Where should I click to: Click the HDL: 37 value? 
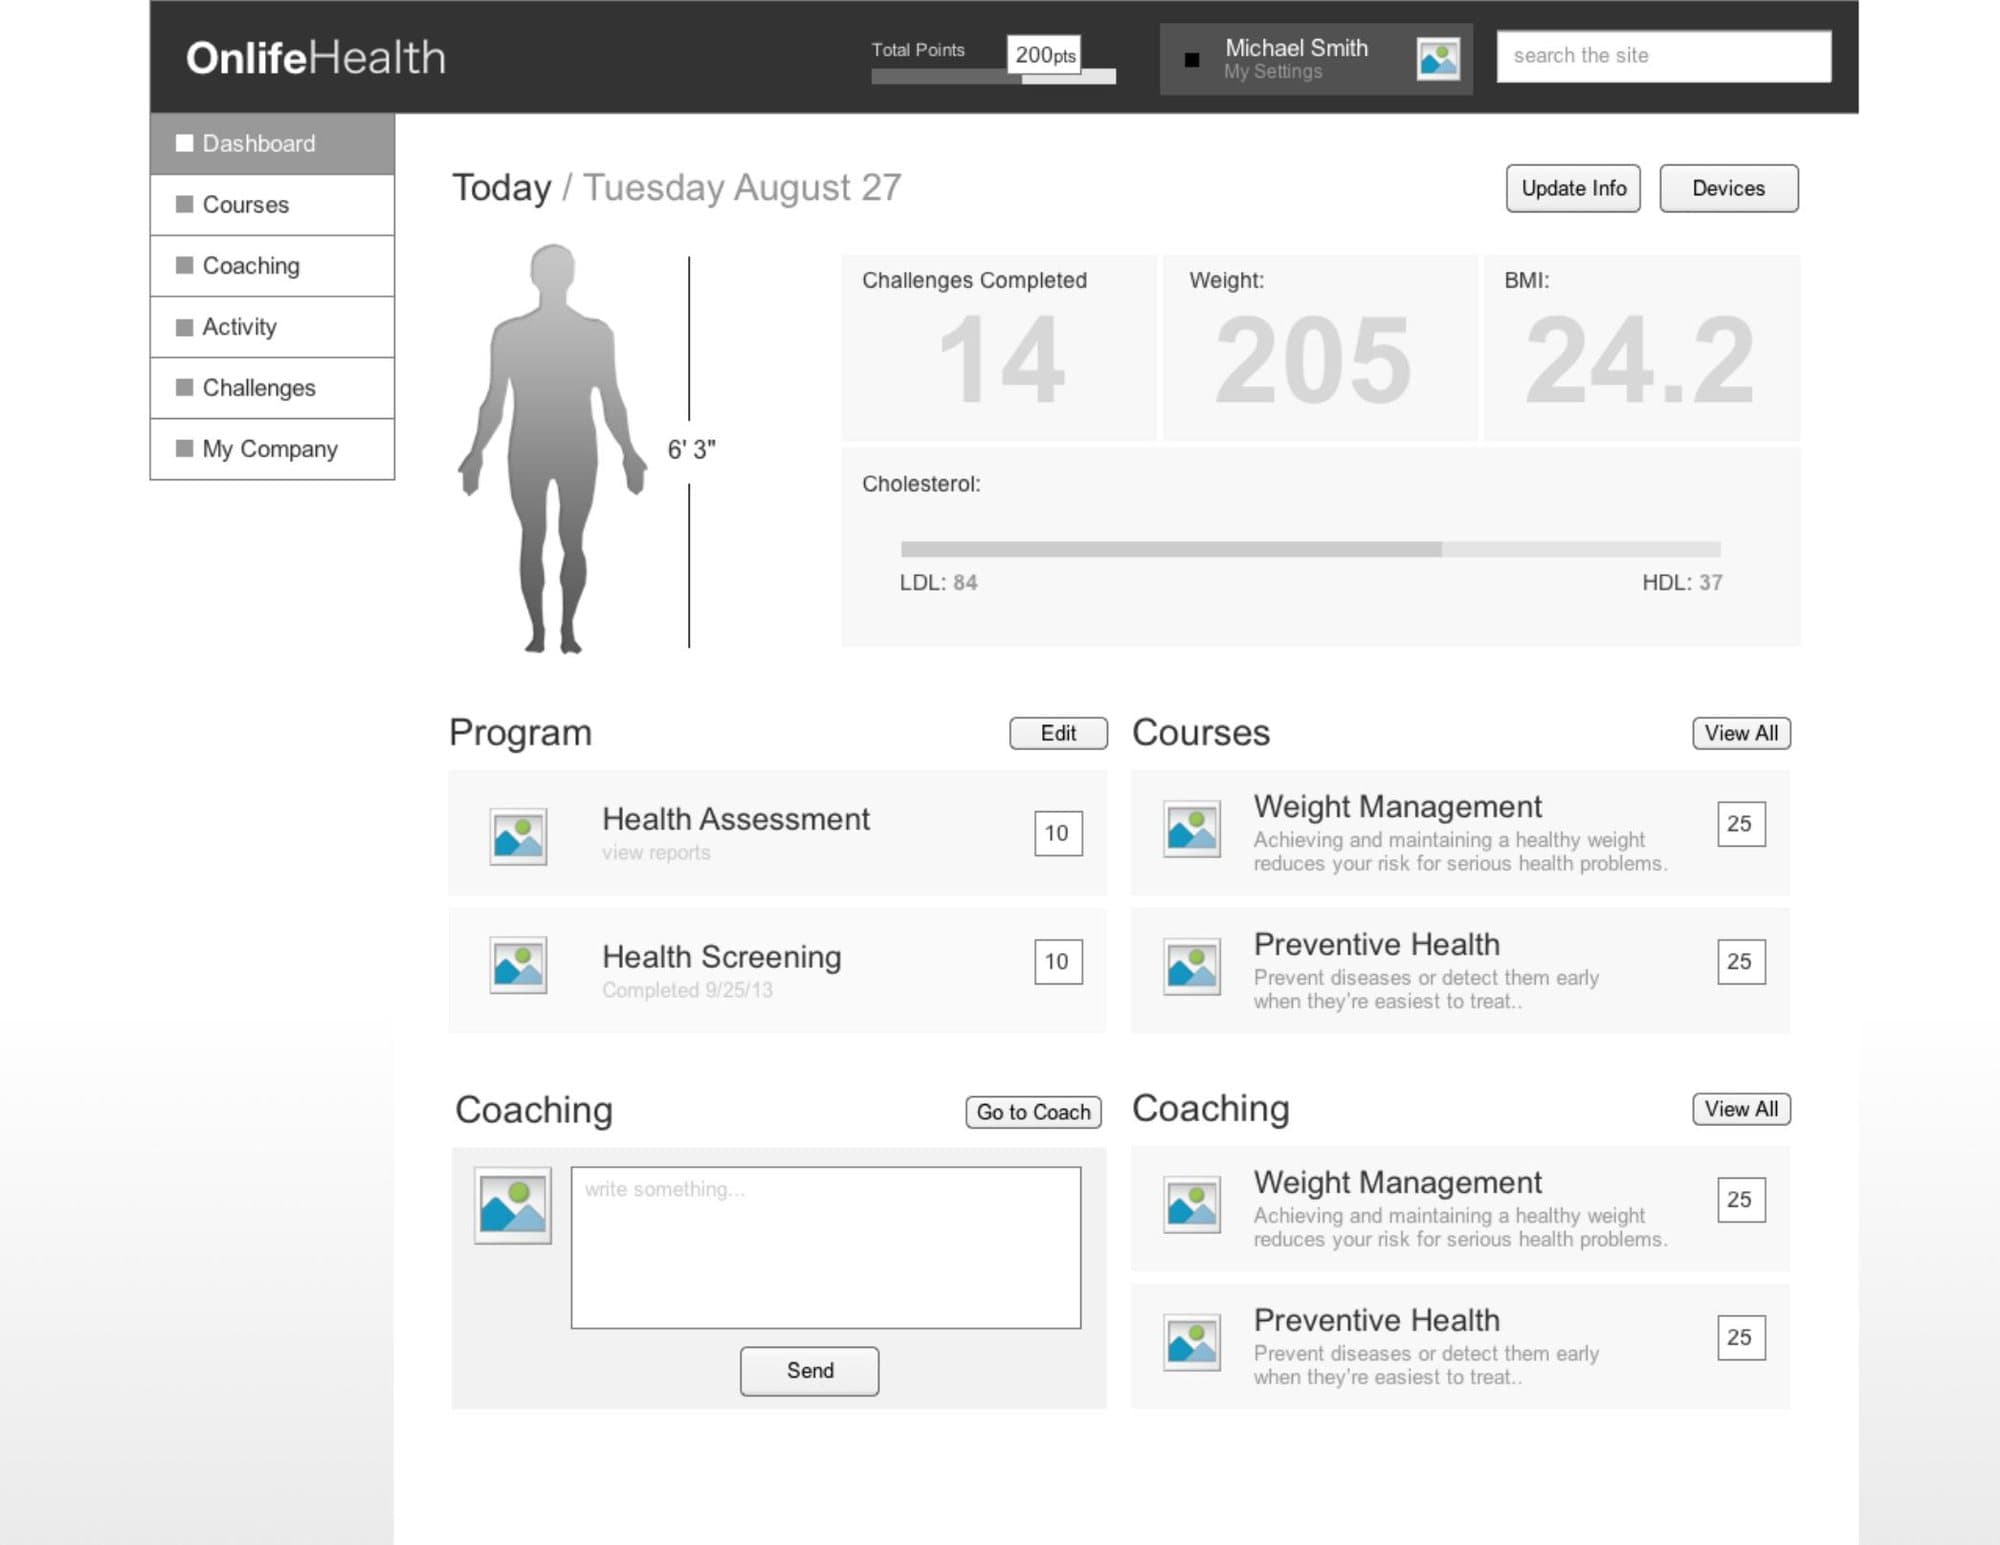click(1682, 583)
